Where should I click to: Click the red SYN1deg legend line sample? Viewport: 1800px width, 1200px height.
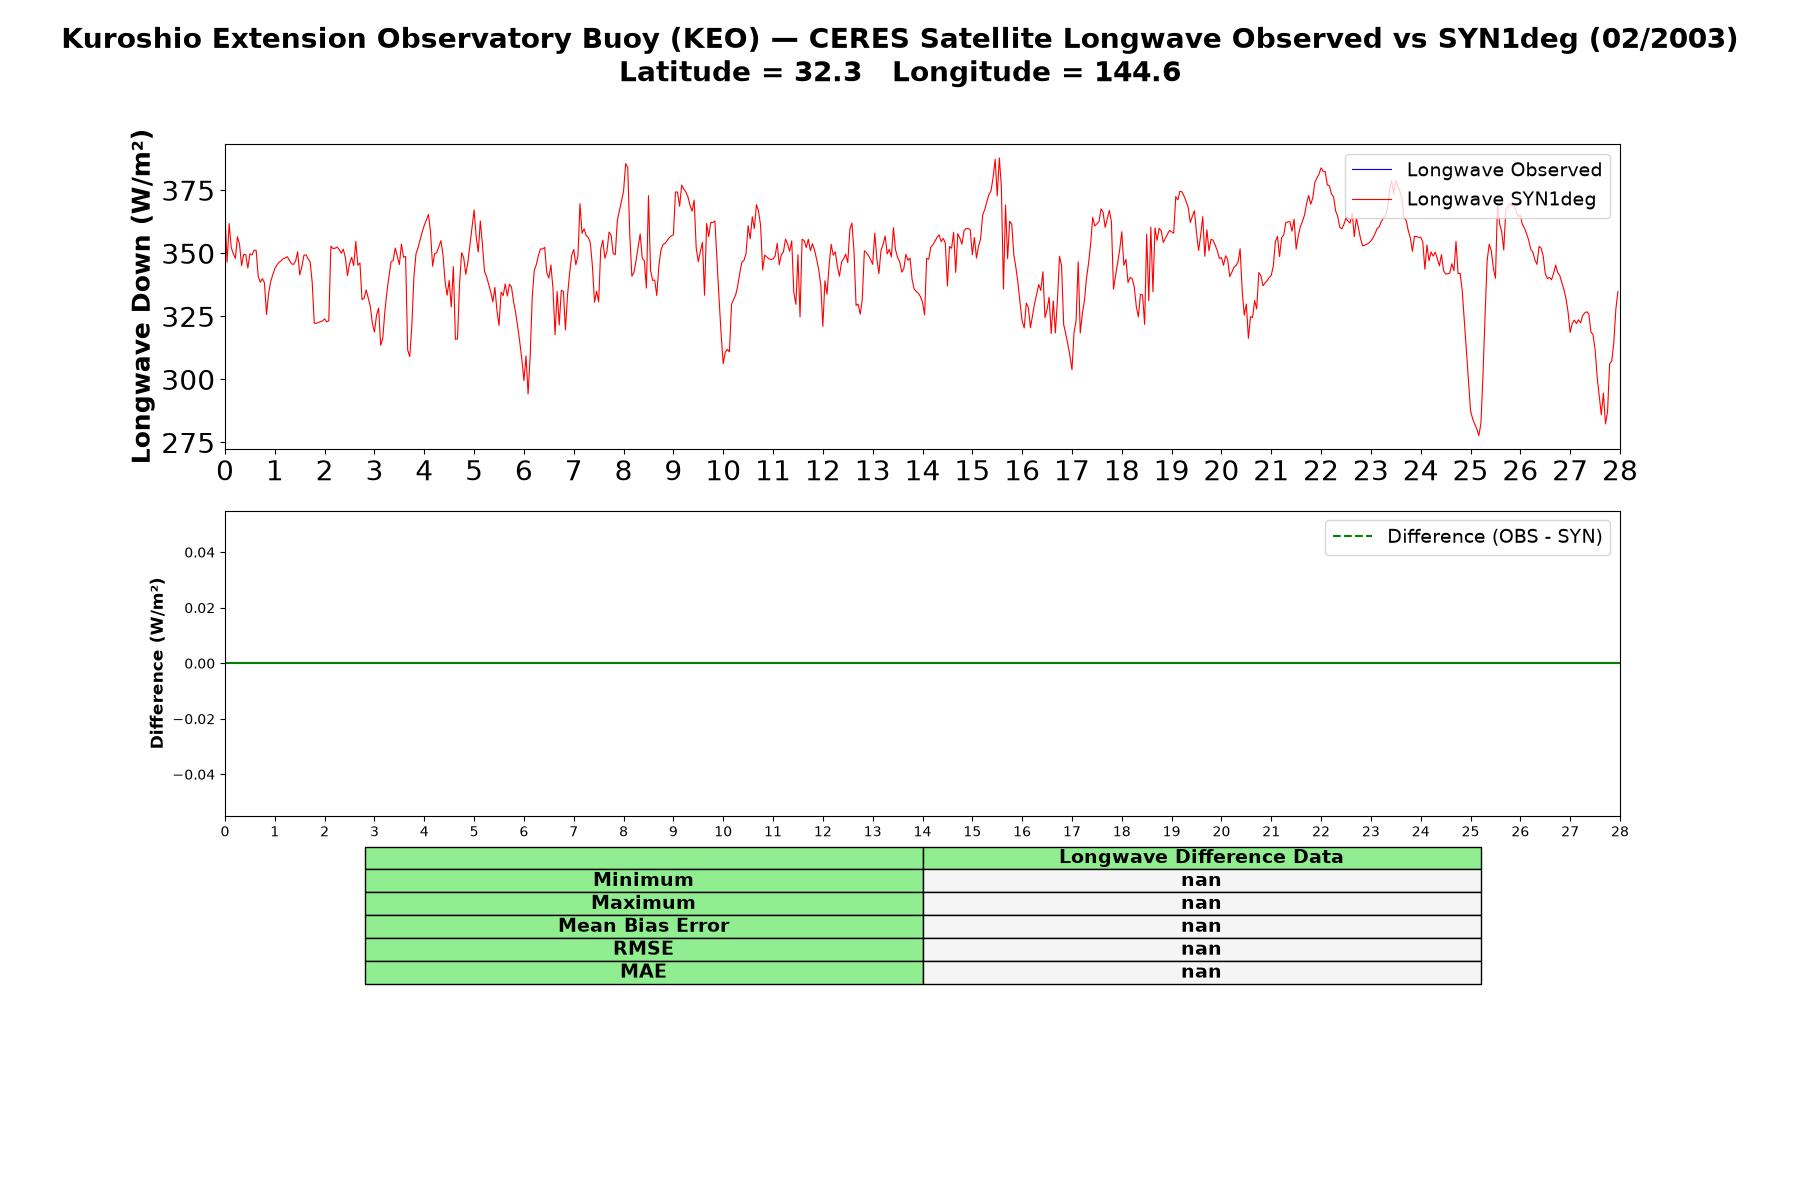1372,200
